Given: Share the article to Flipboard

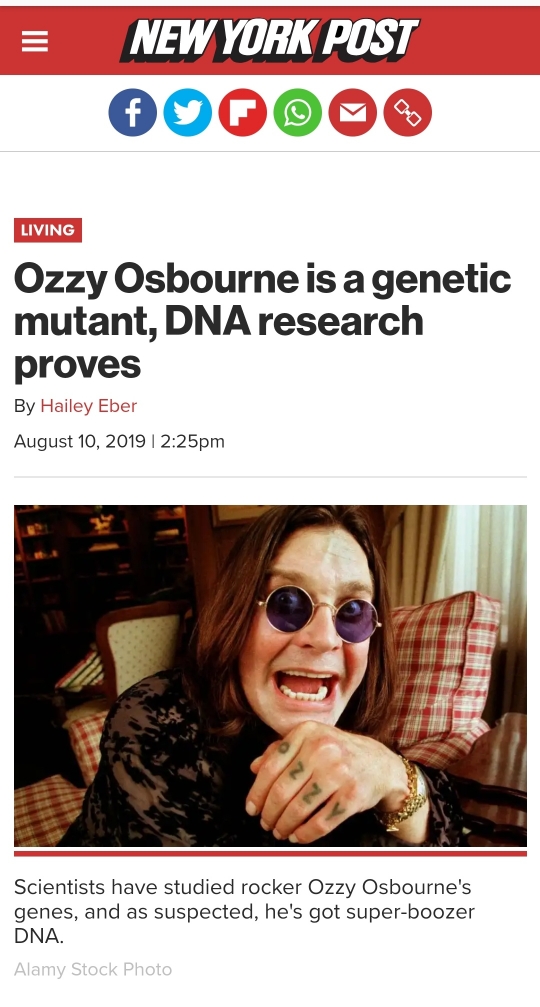Looking at the screenshot, I should coord(243,112).
